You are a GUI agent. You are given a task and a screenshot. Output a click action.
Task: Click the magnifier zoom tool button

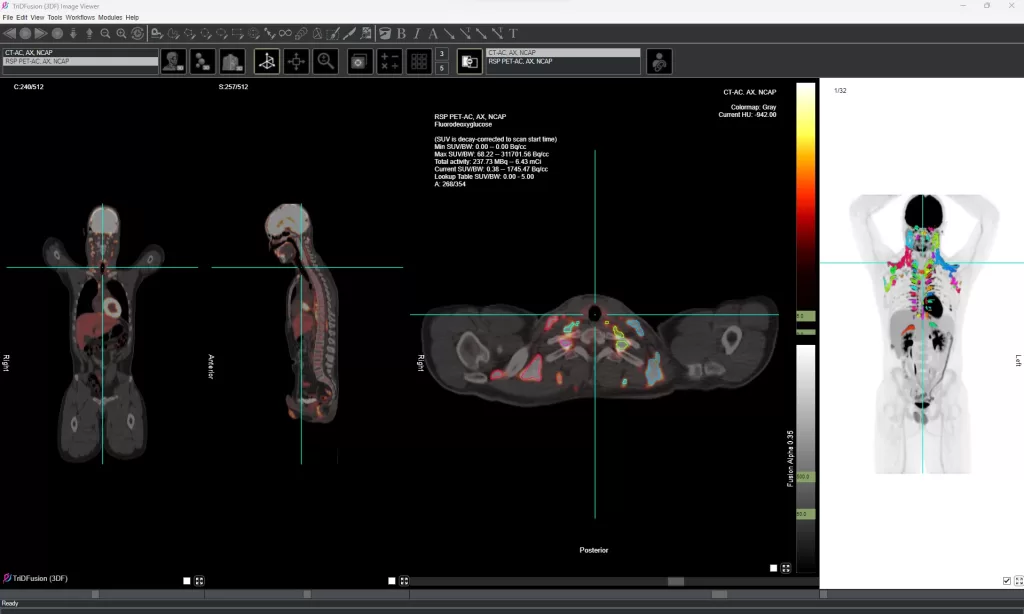click(325, 61)
